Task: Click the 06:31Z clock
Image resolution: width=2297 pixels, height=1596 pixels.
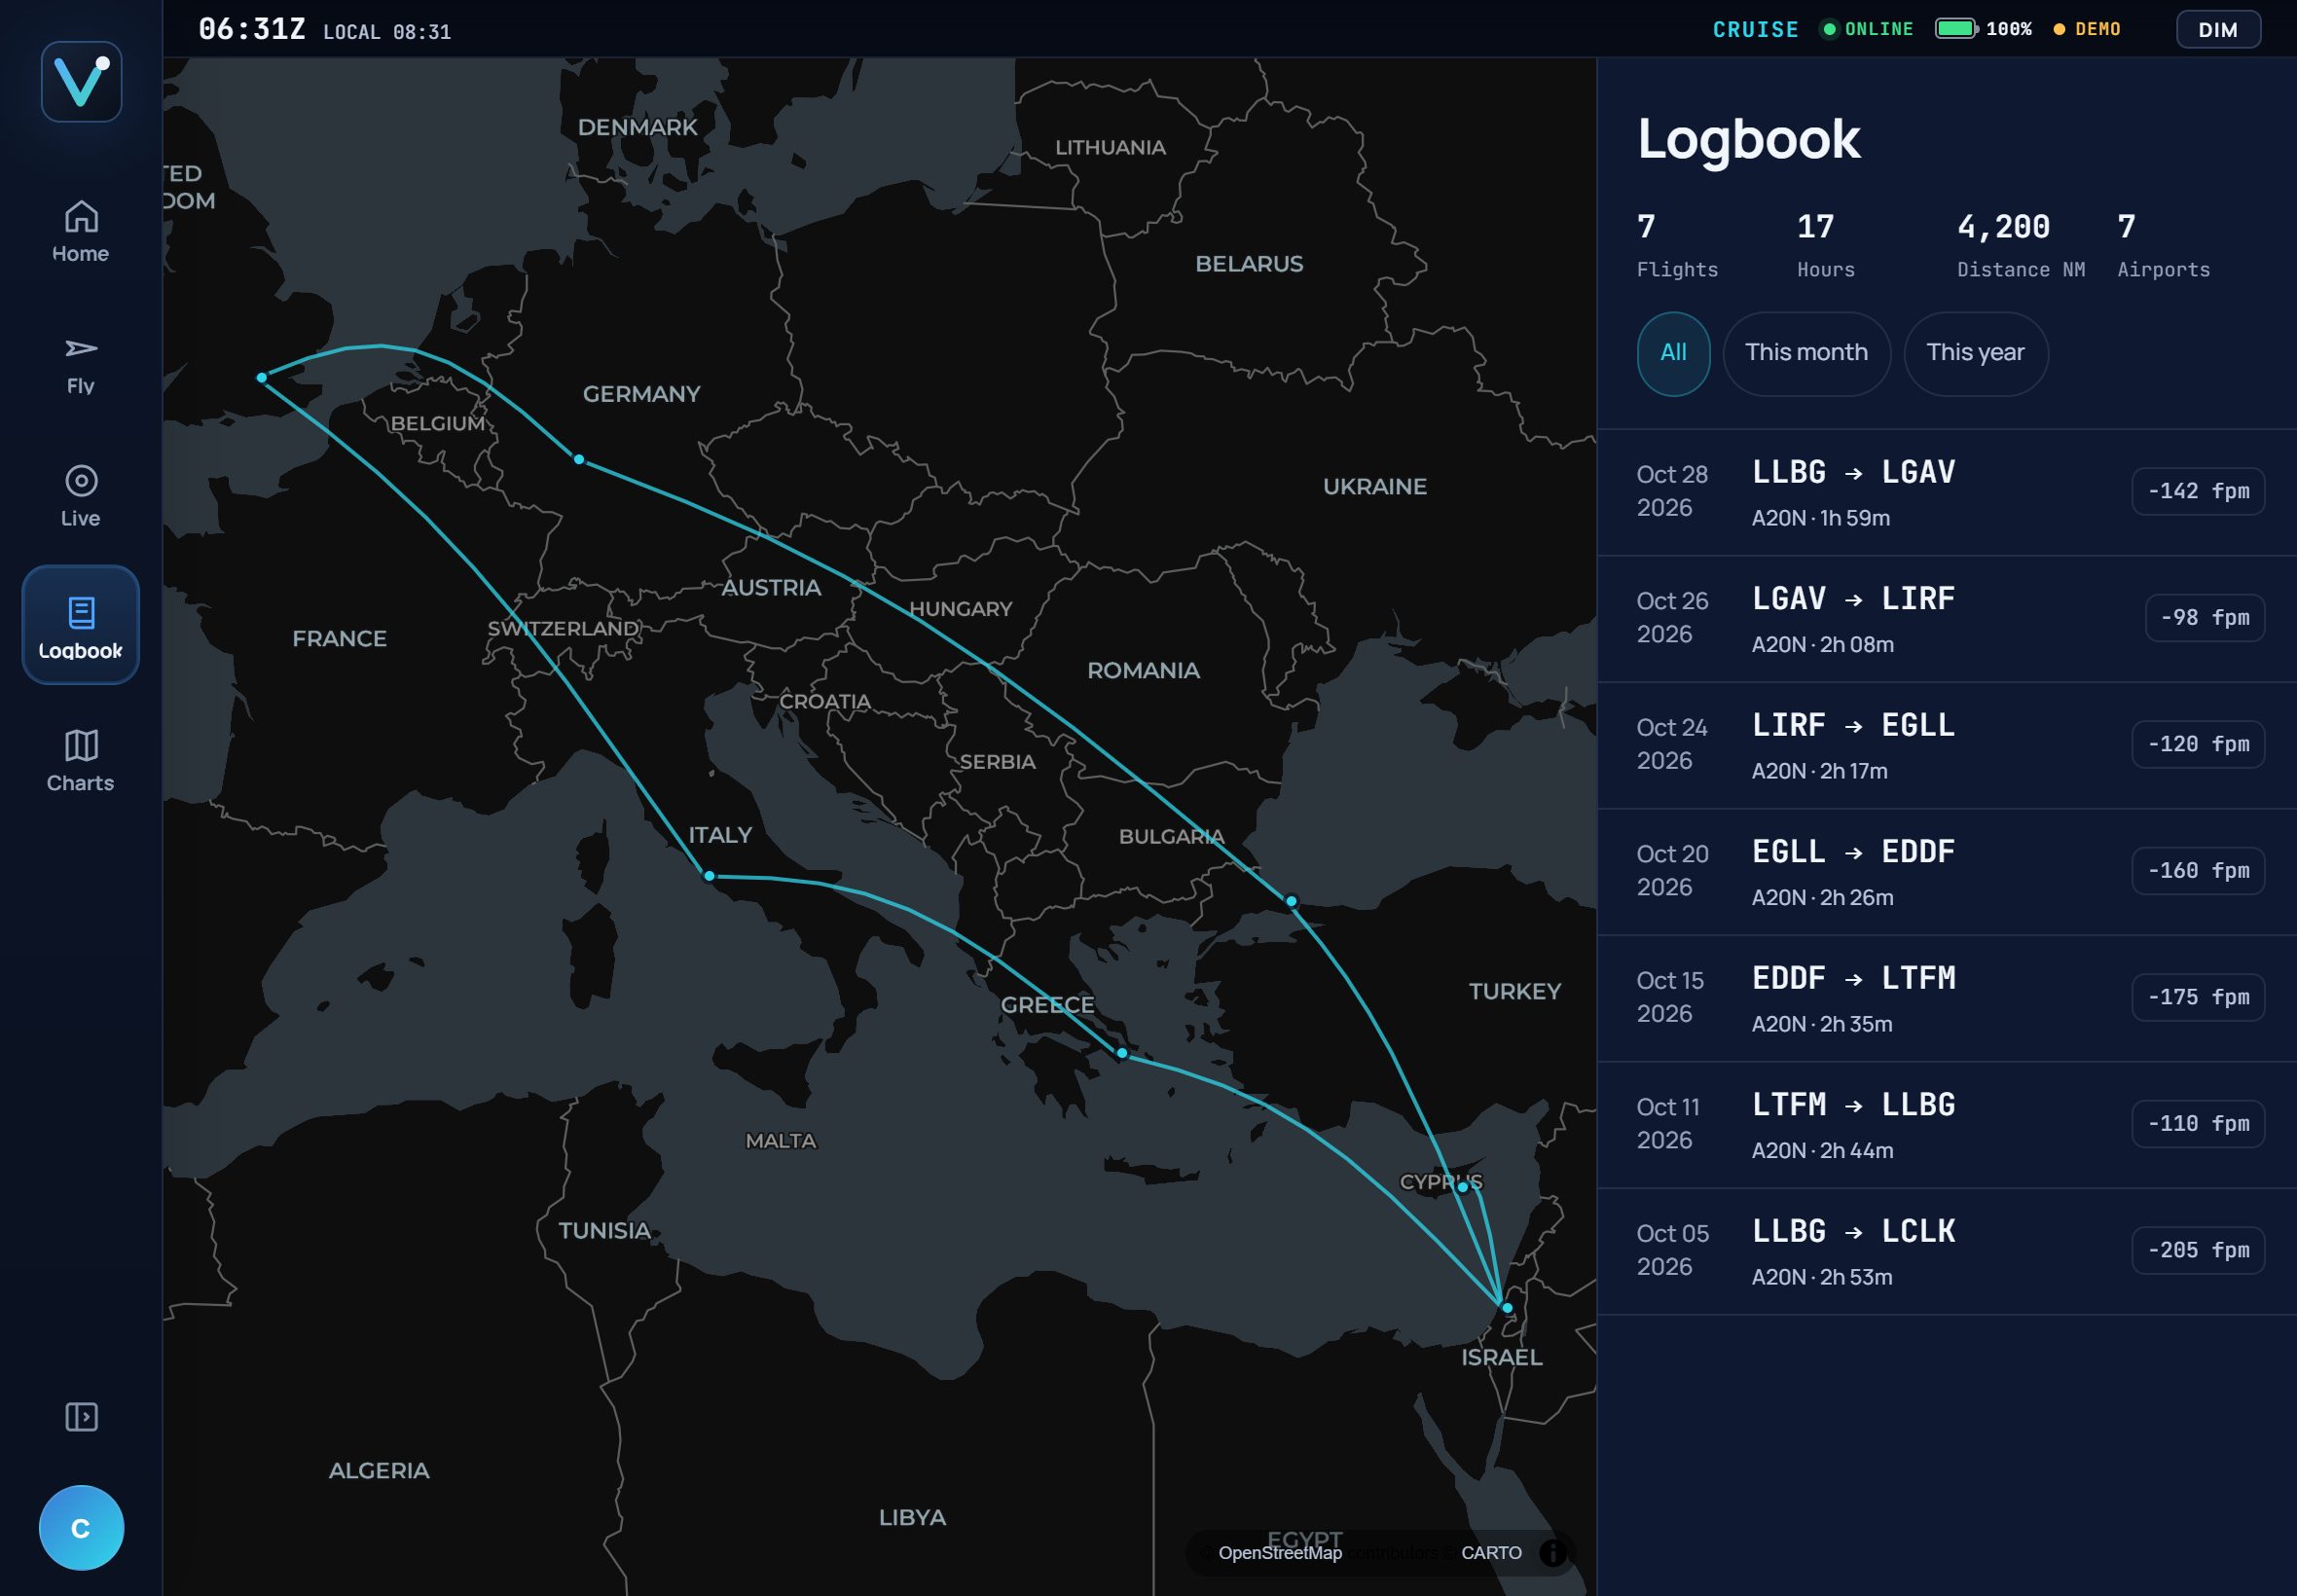Action: pos(252,29)
